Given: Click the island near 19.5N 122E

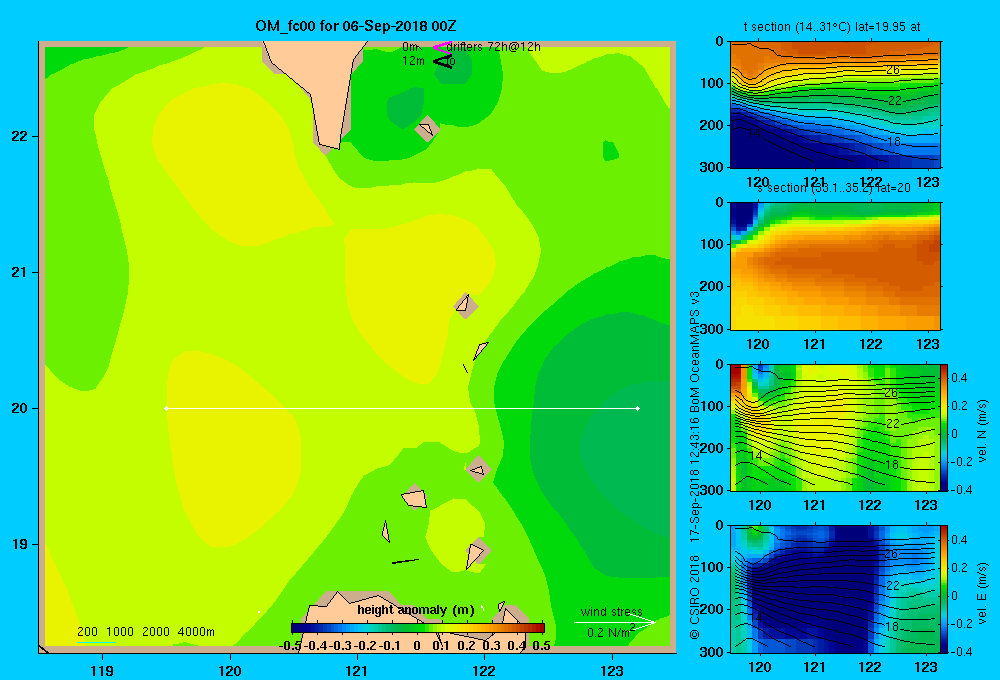Looking at the screenshot, I should (479, 469).
